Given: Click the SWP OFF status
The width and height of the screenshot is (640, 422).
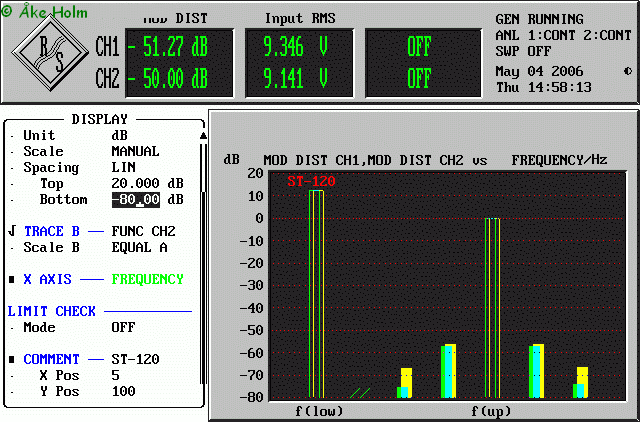Looking at the screenshot, I should (x=523, y=51).
